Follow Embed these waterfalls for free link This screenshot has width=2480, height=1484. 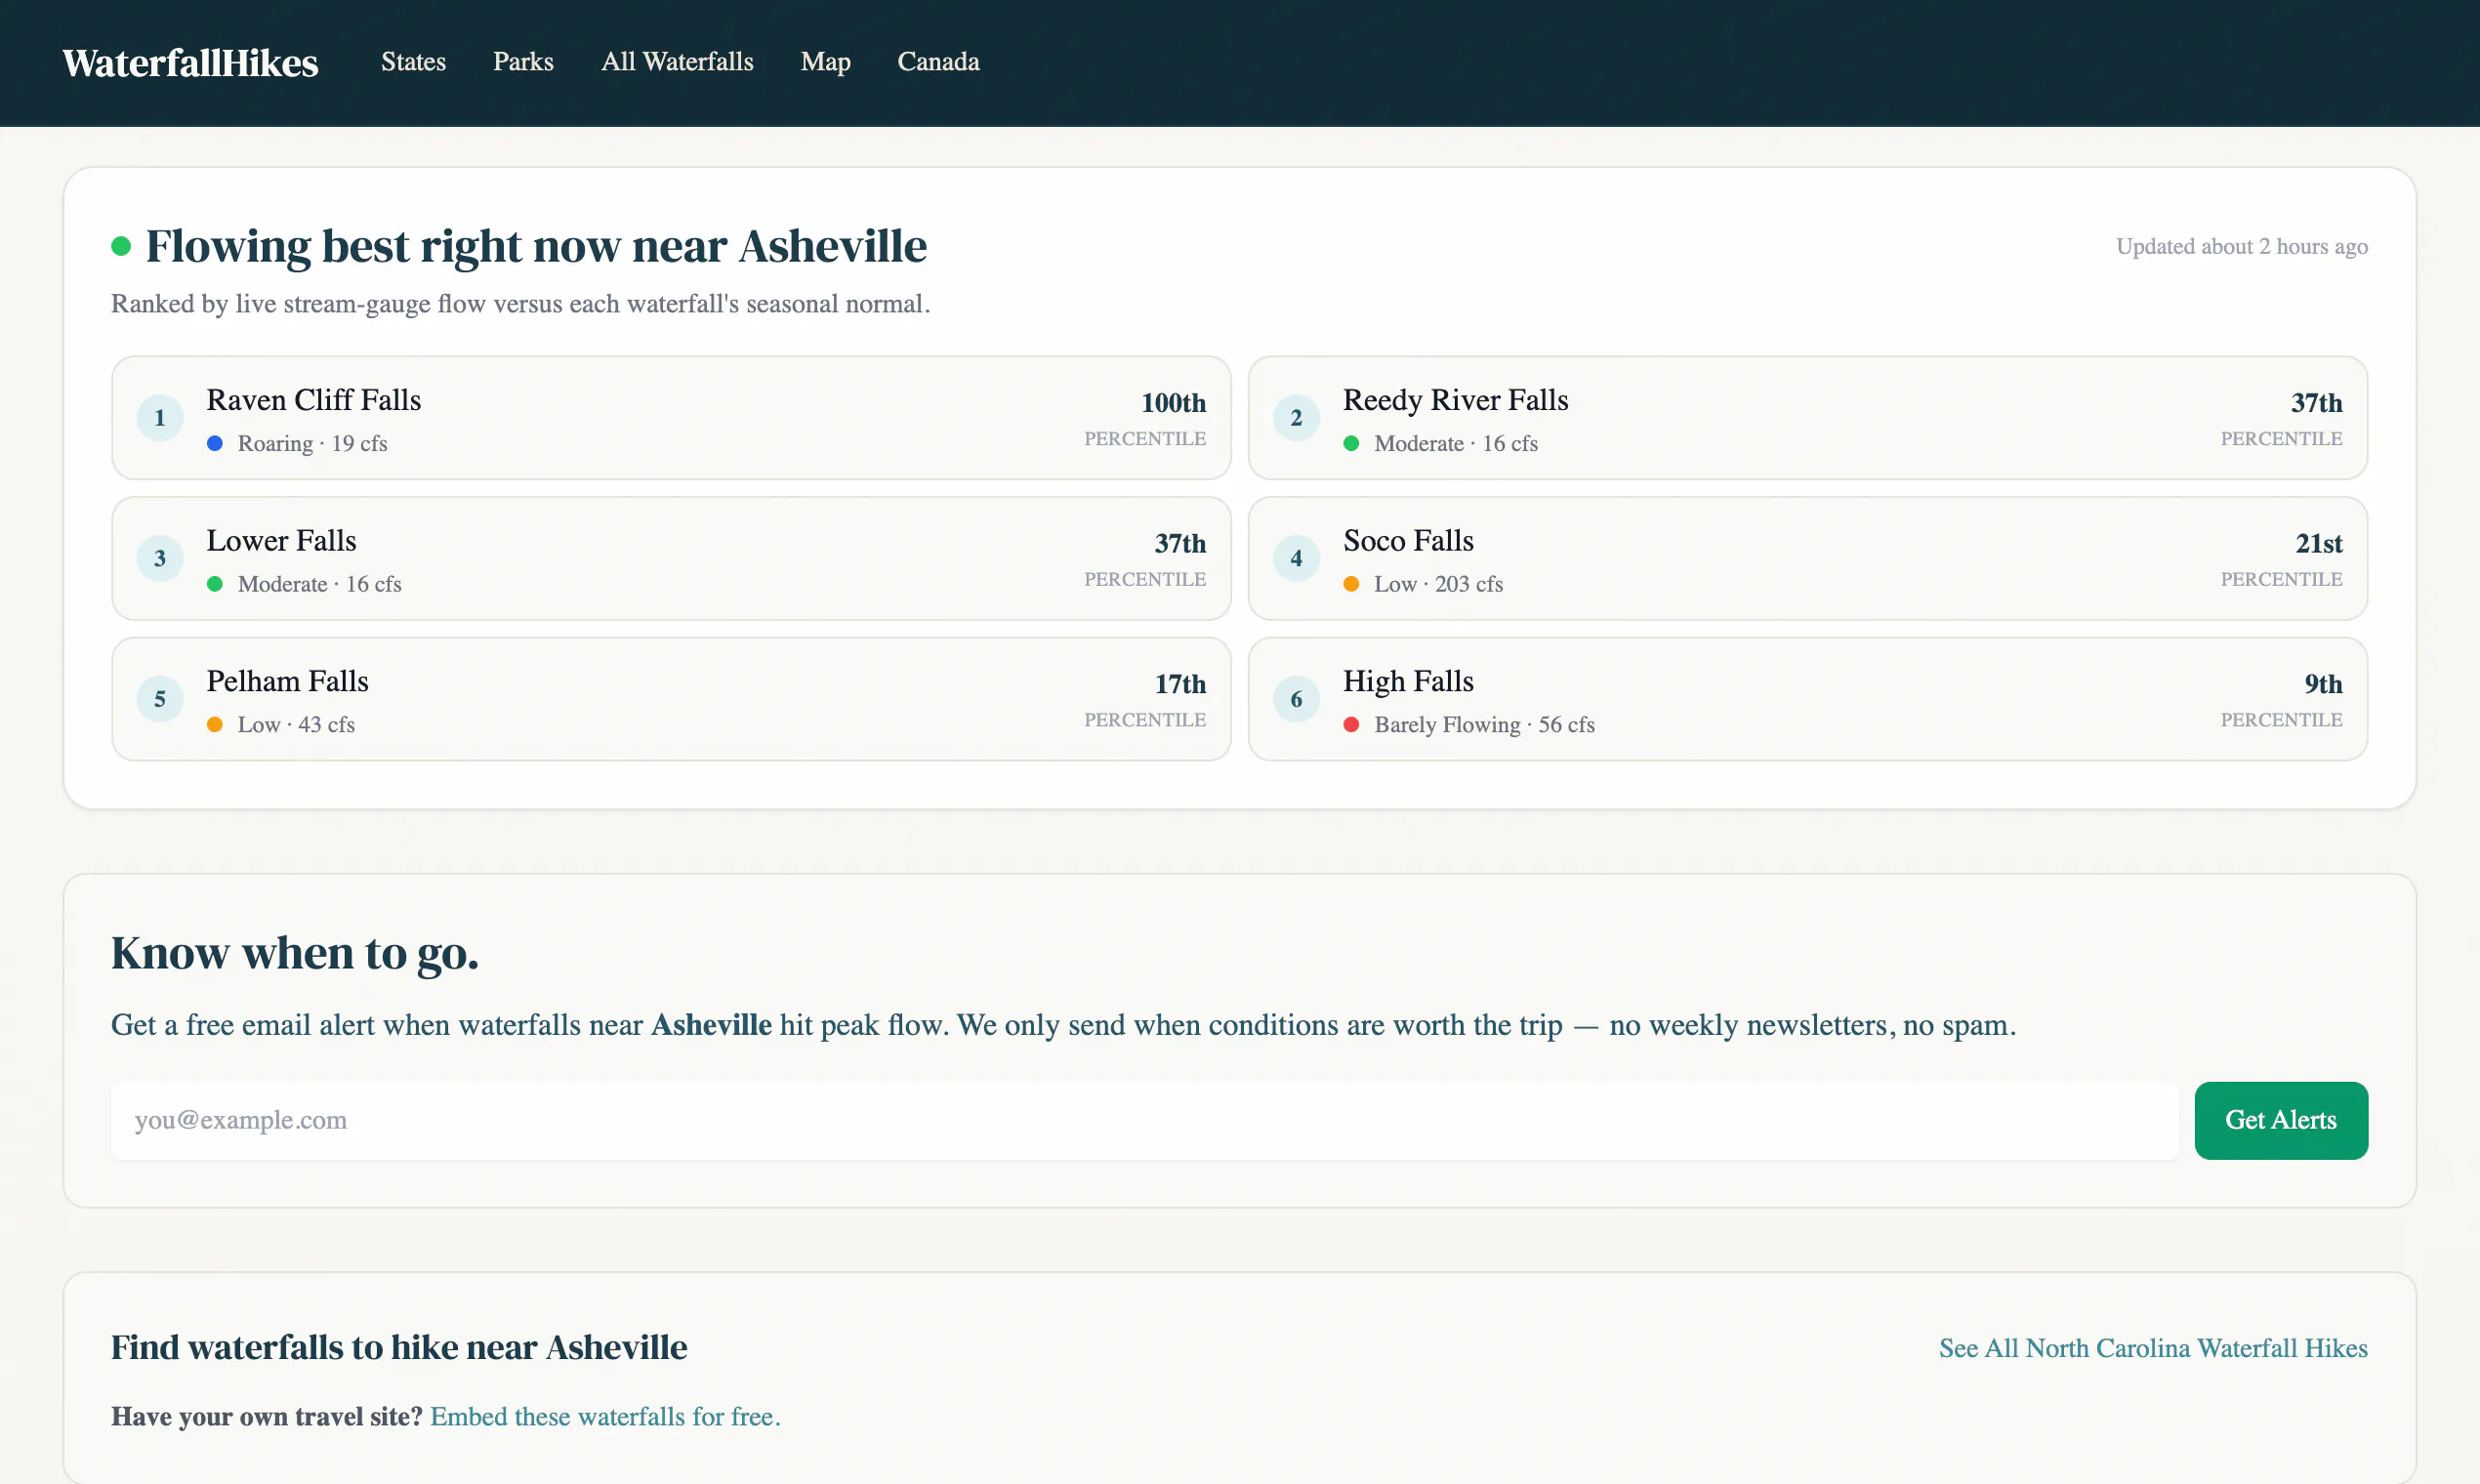(x=605, y=1417)
